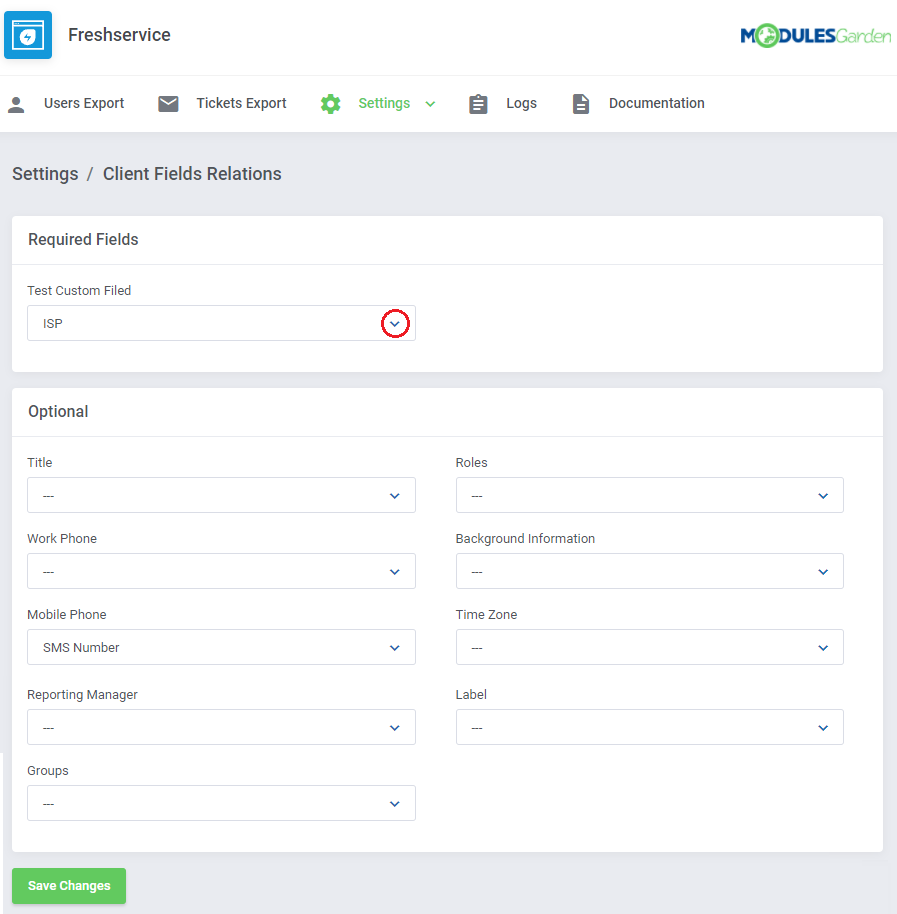Click the Users Export person icon
Screen dimensions: 897x914
pyautogui.click(x=16, y=104)
